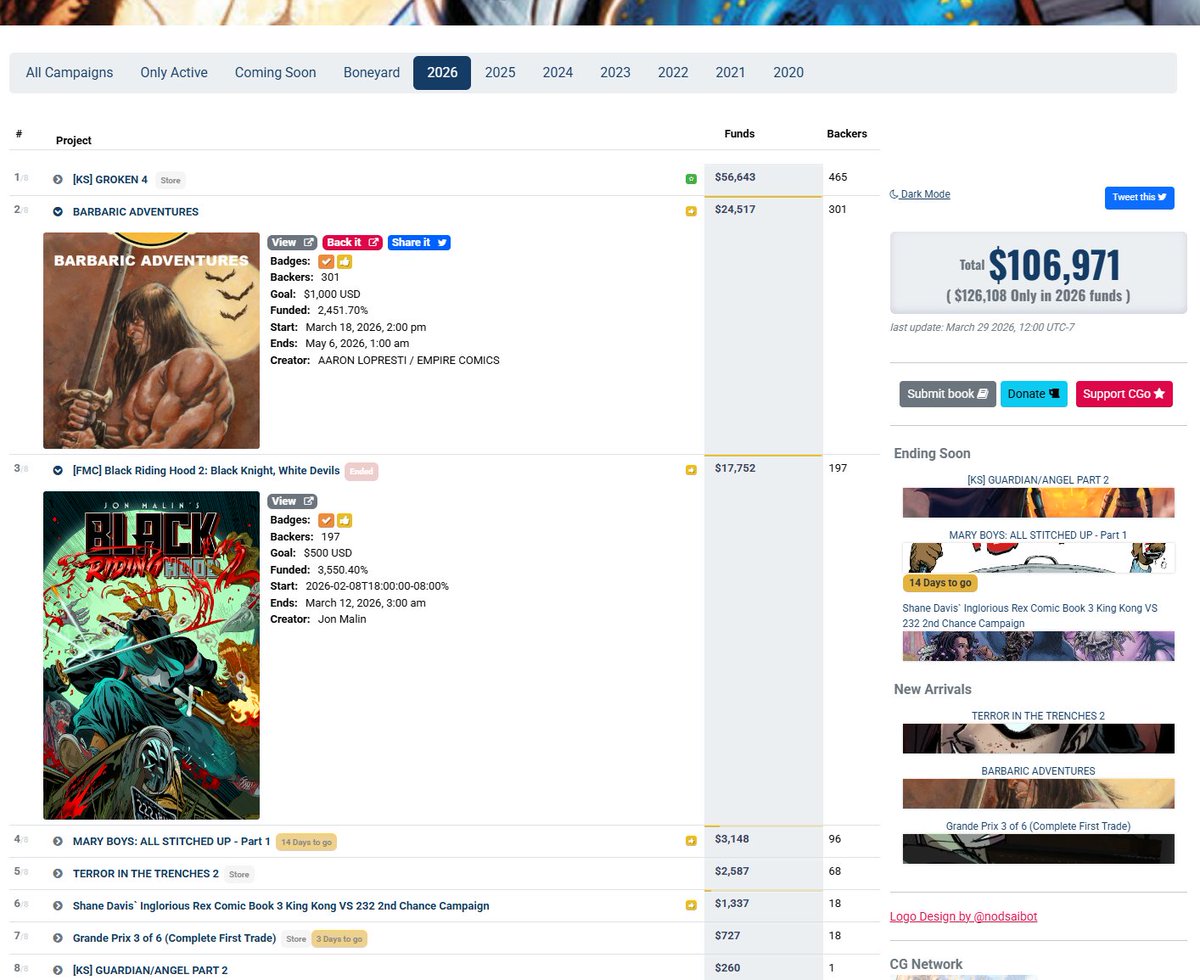Select the Only Active tab

174,73
